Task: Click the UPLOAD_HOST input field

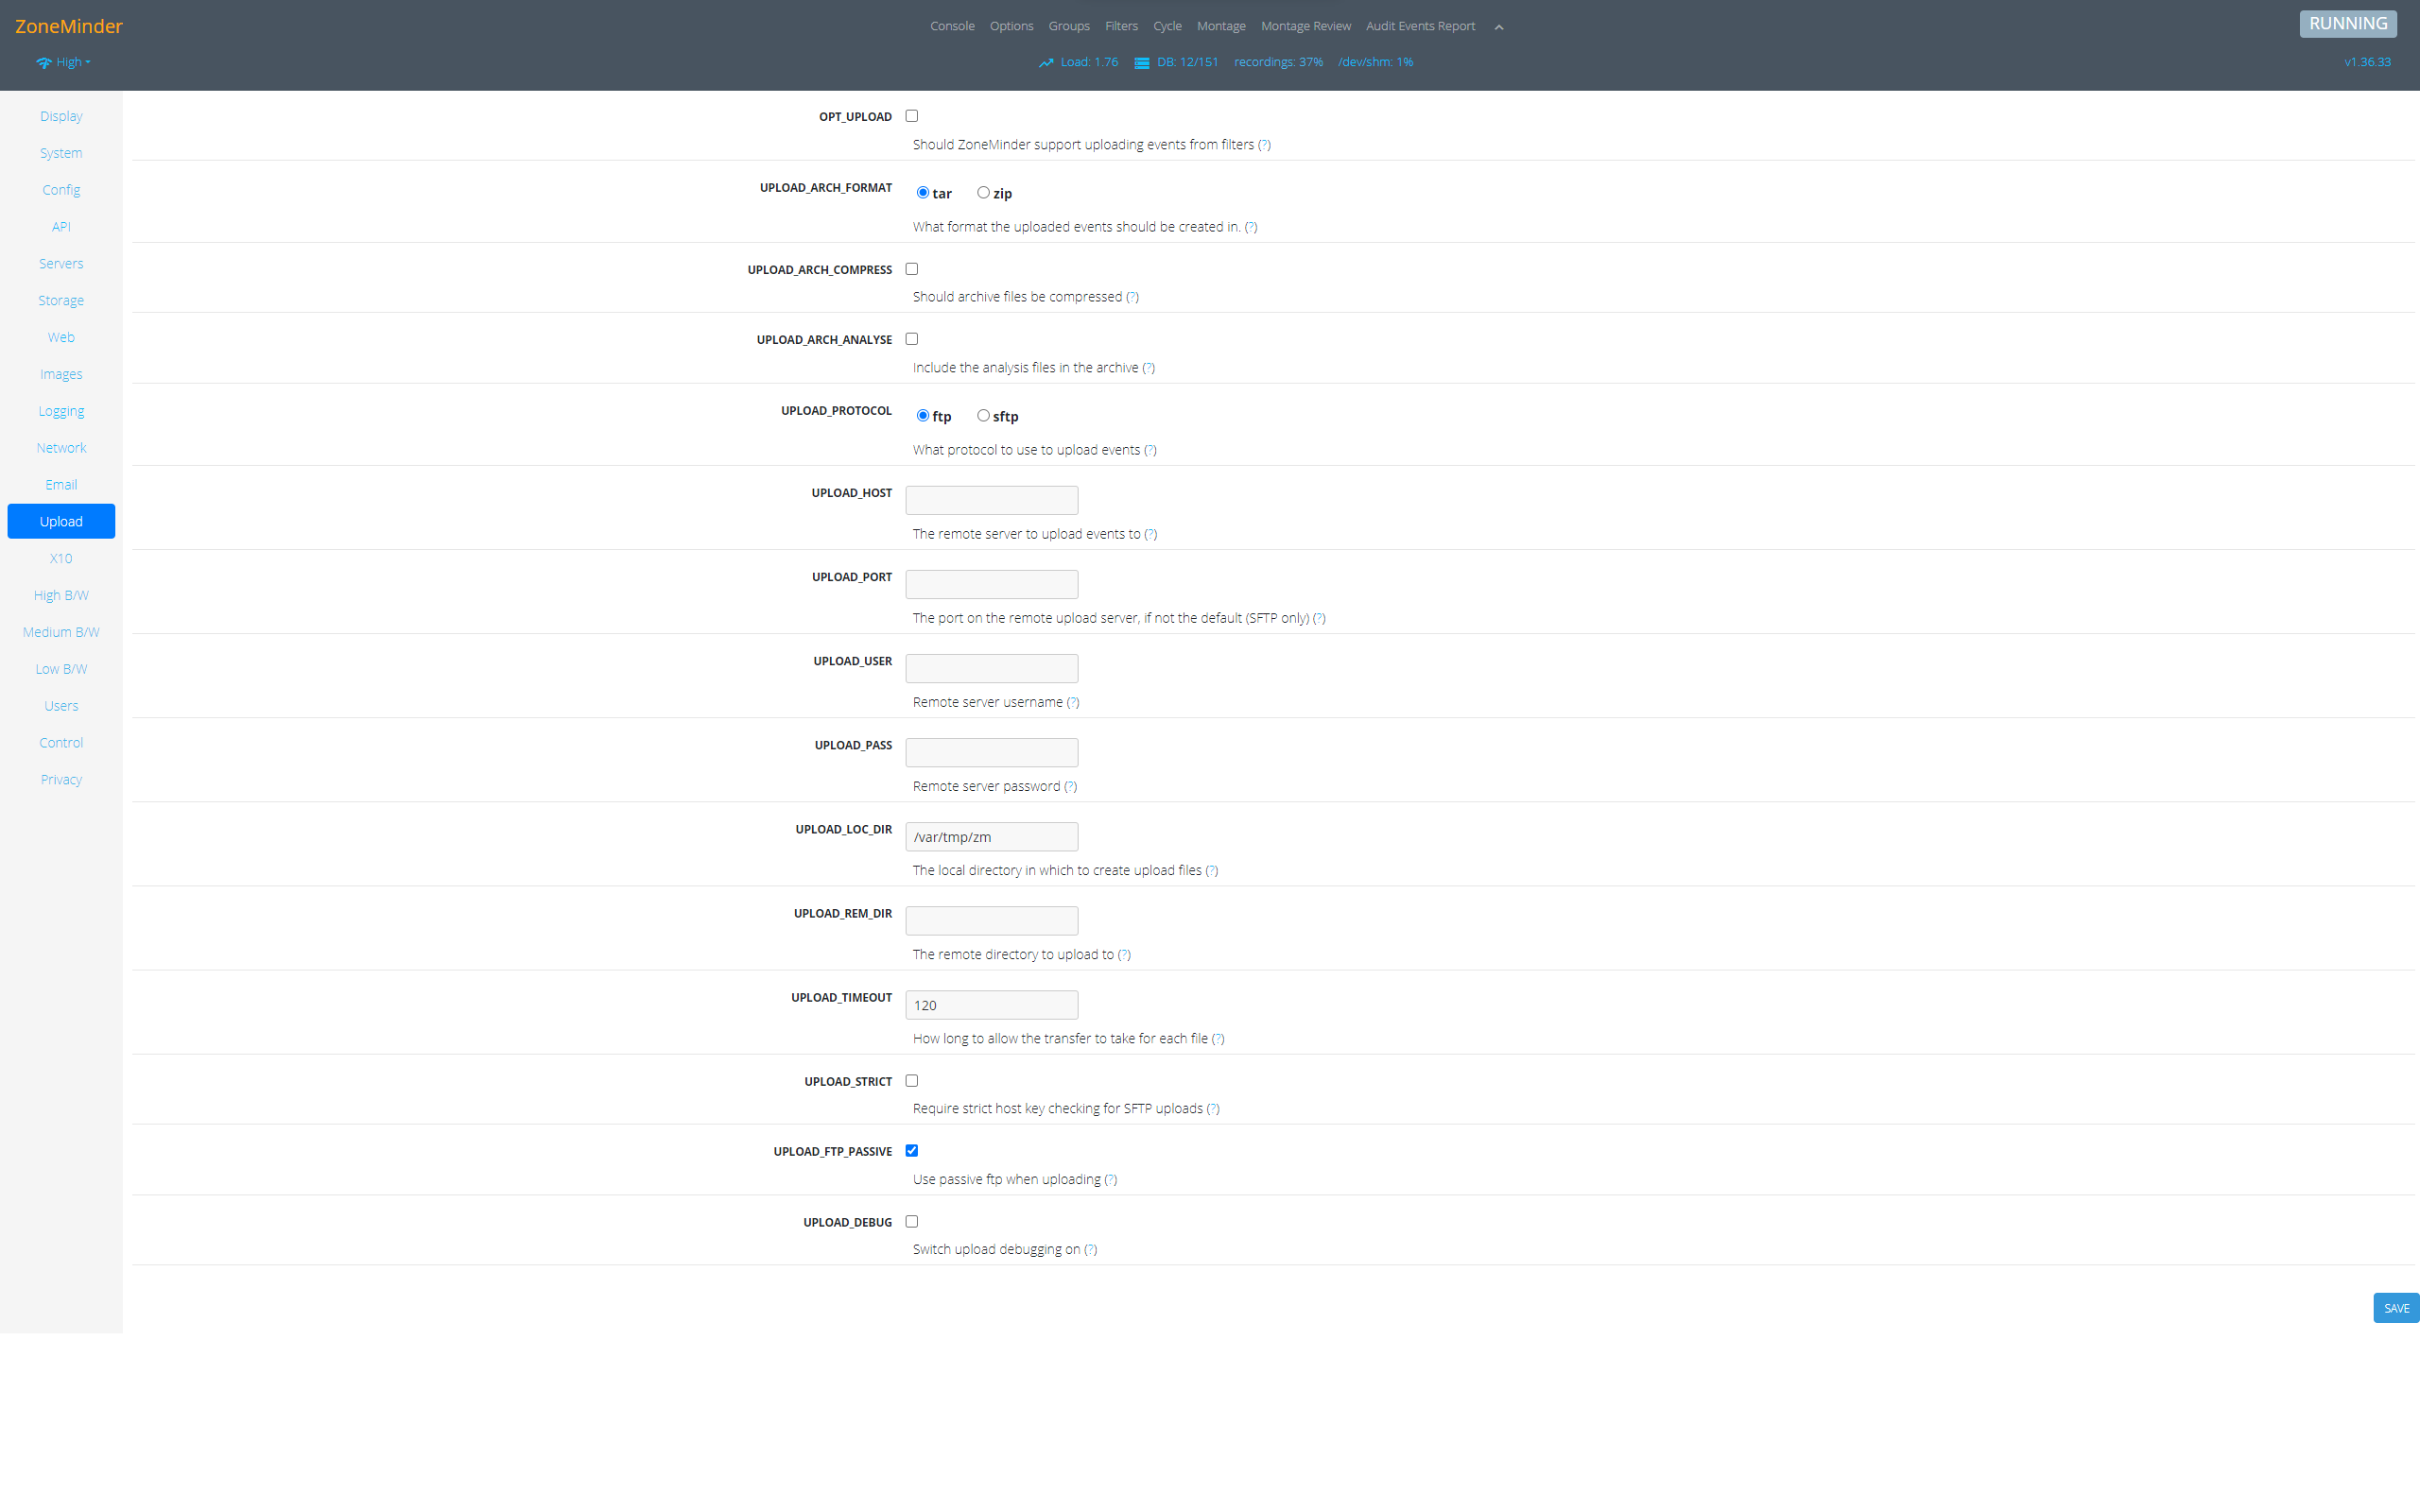Action: coord(991,500)
